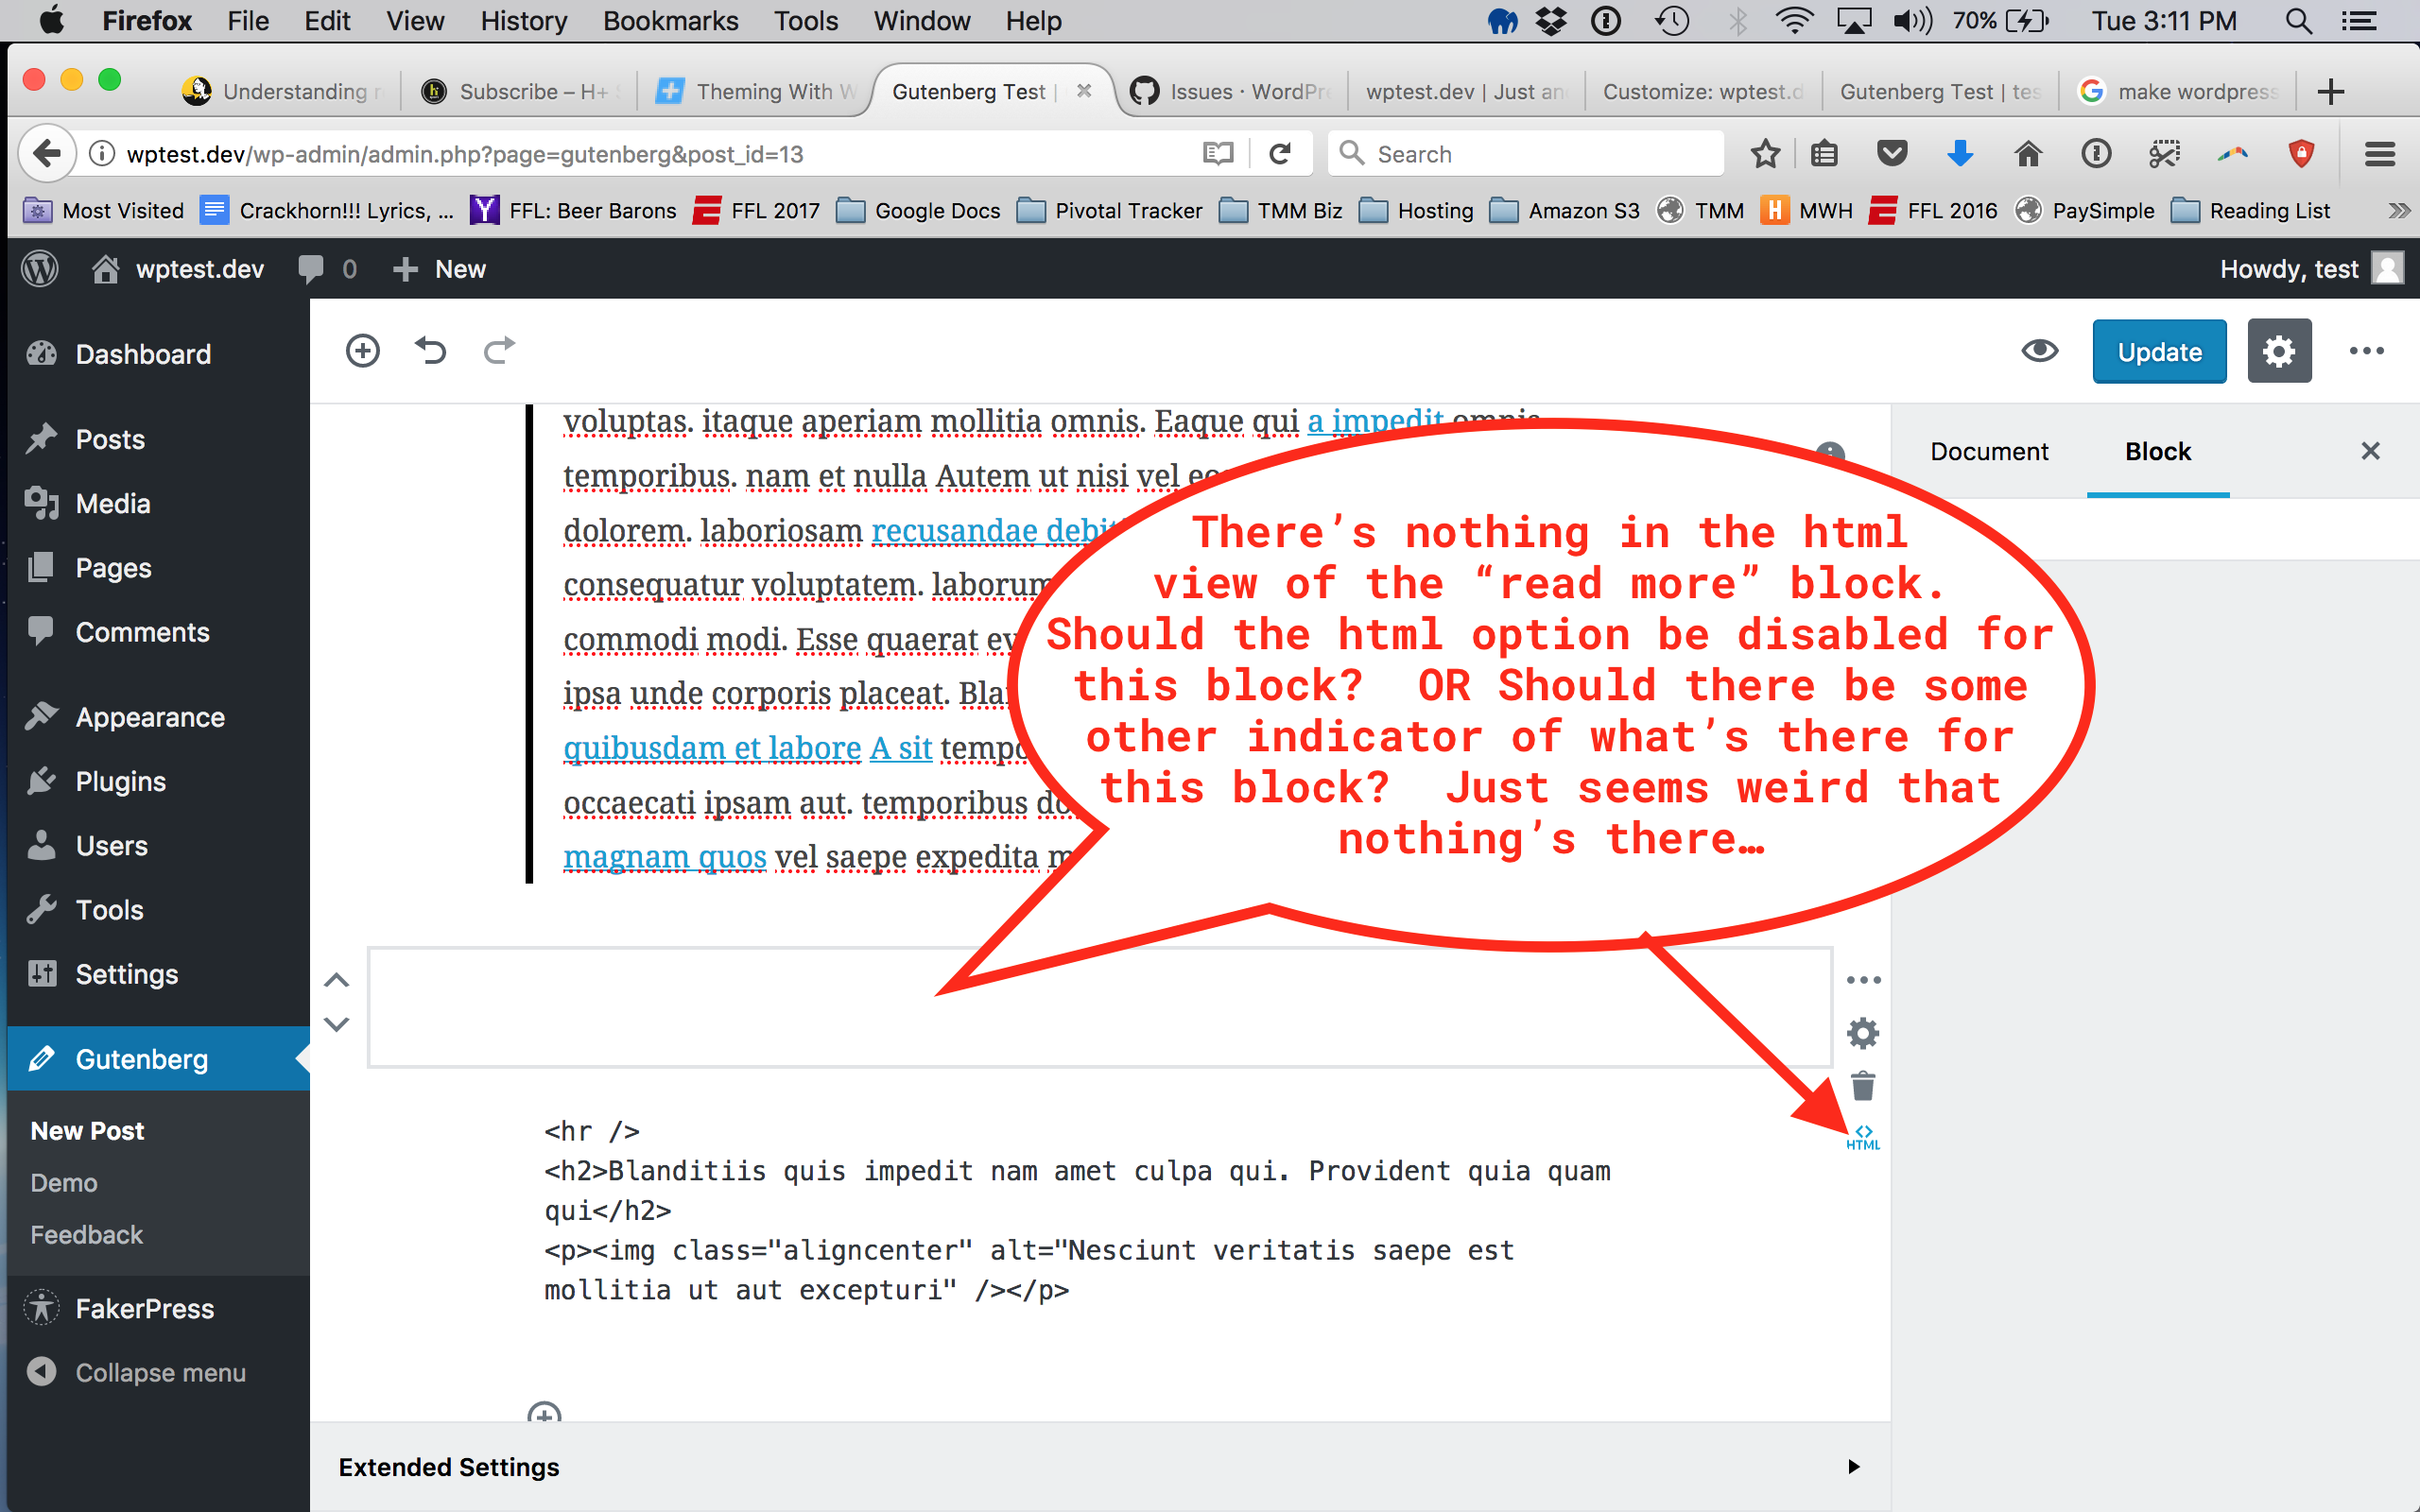Viewport: 2420px width, 1512px height.
Task: Switch to the Document tab
Action: [x=1988, y=452]
